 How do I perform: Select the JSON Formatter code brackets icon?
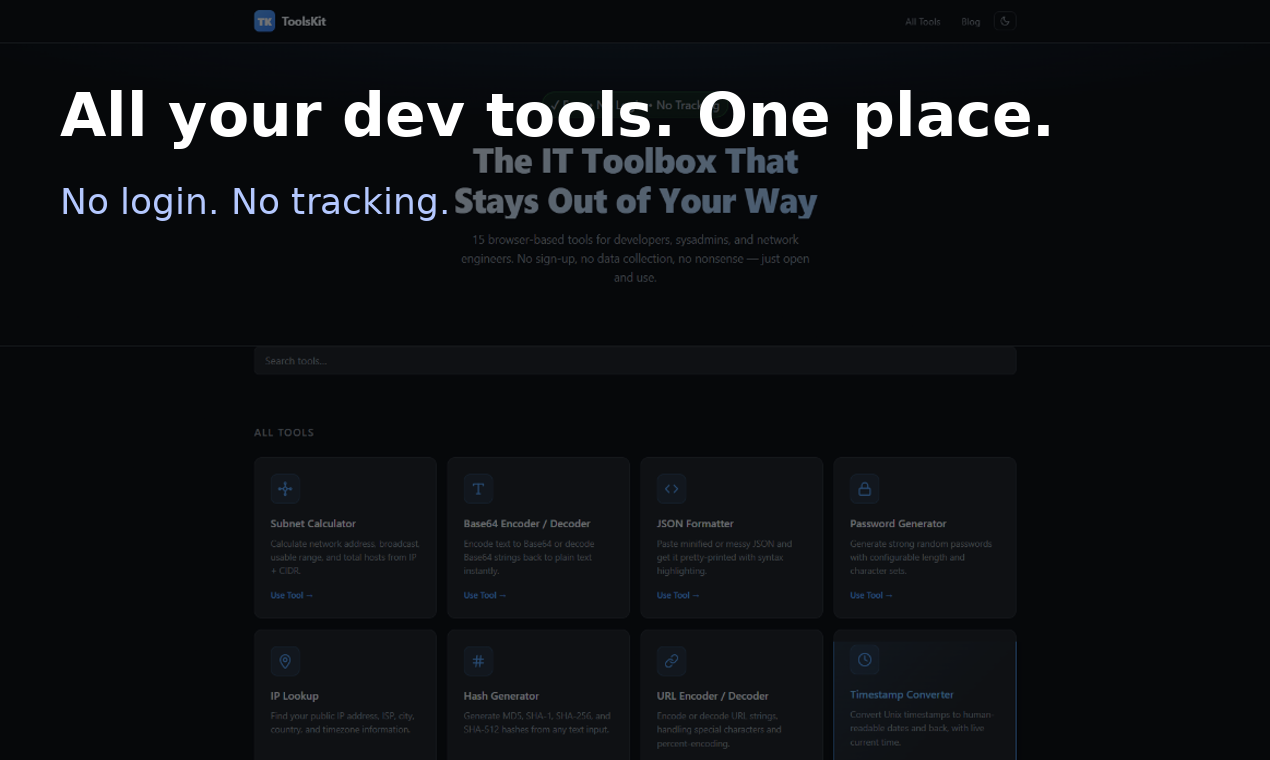[671, 489]
